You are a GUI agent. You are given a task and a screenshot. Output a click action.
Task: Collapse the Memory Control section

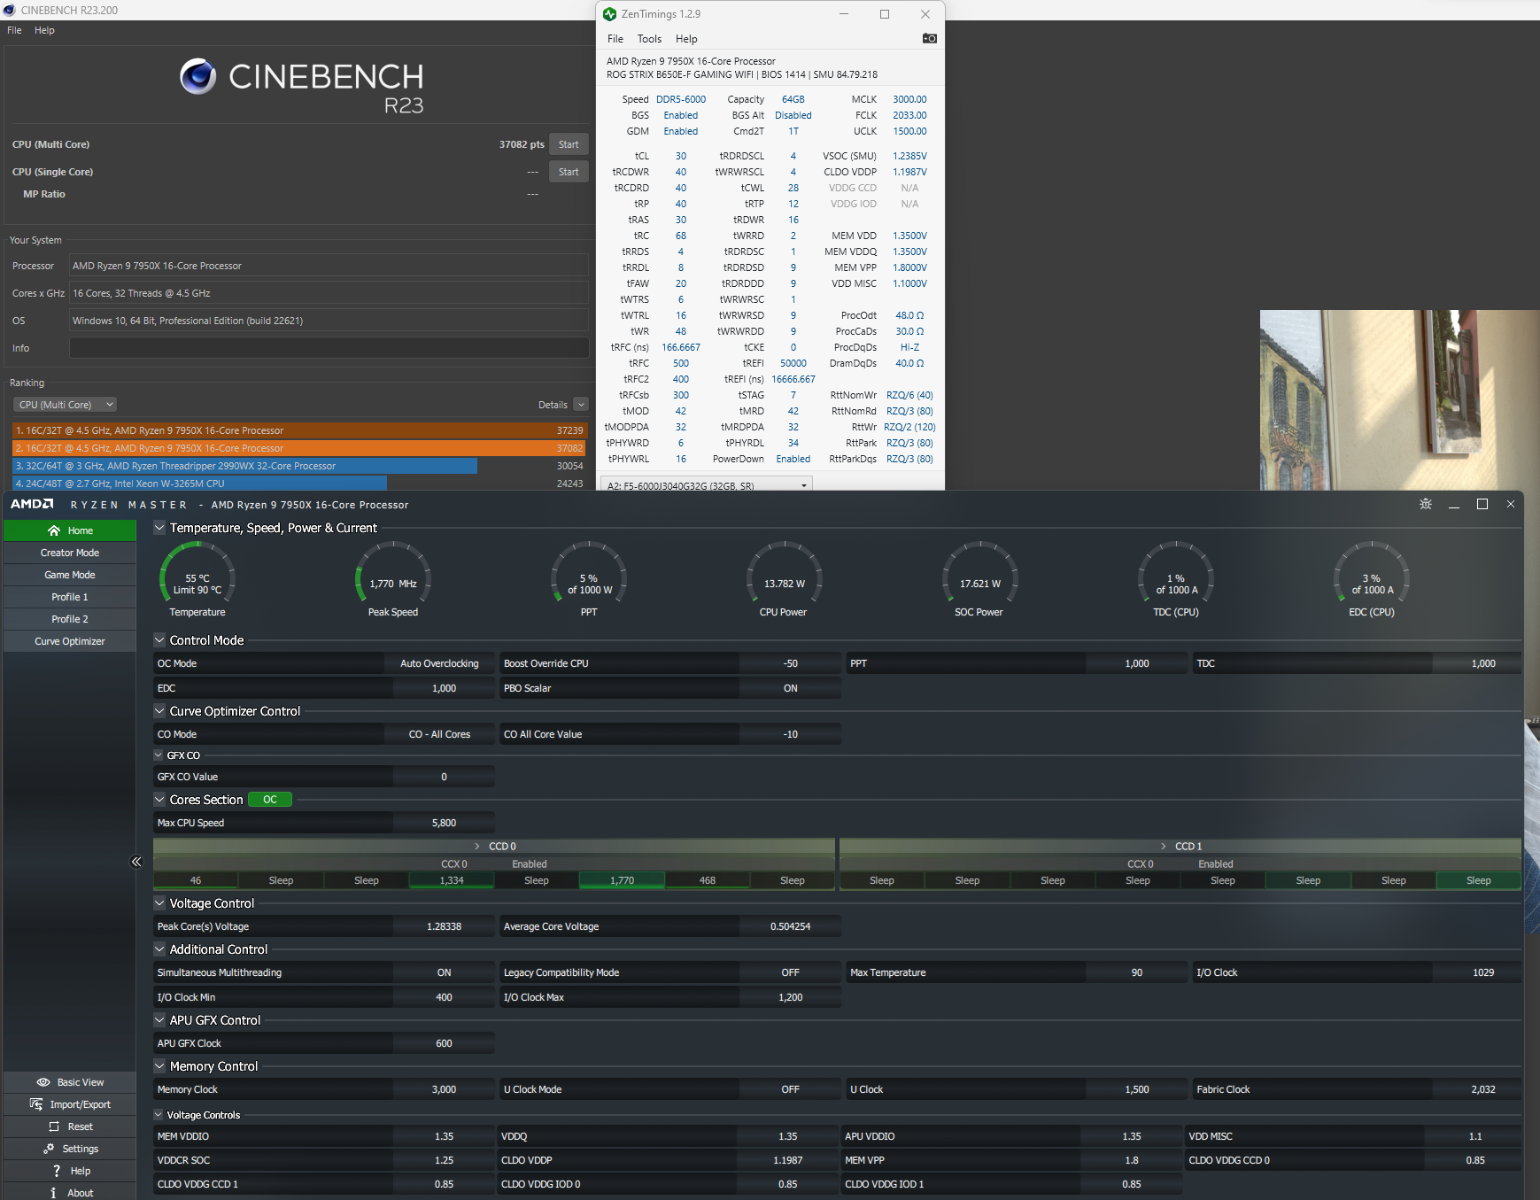pos(159,1066)
